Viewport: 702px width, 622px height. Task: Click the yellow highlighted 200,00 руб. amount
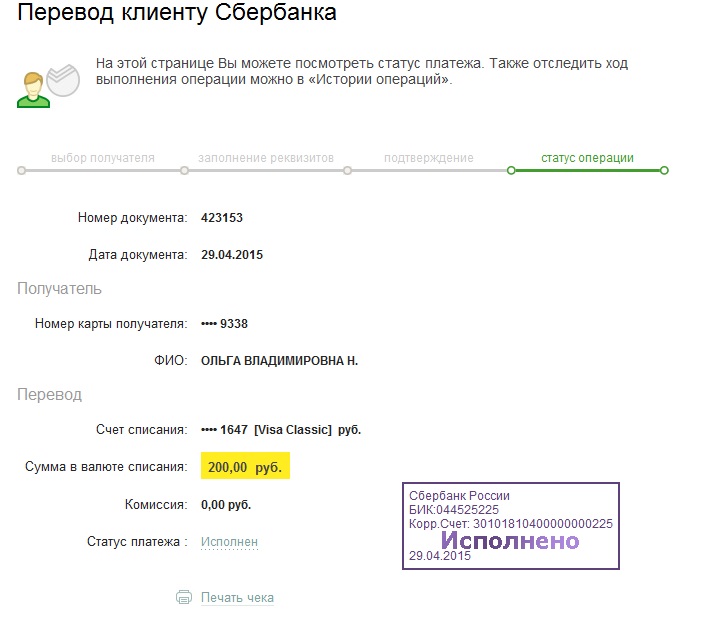[245, 466]
